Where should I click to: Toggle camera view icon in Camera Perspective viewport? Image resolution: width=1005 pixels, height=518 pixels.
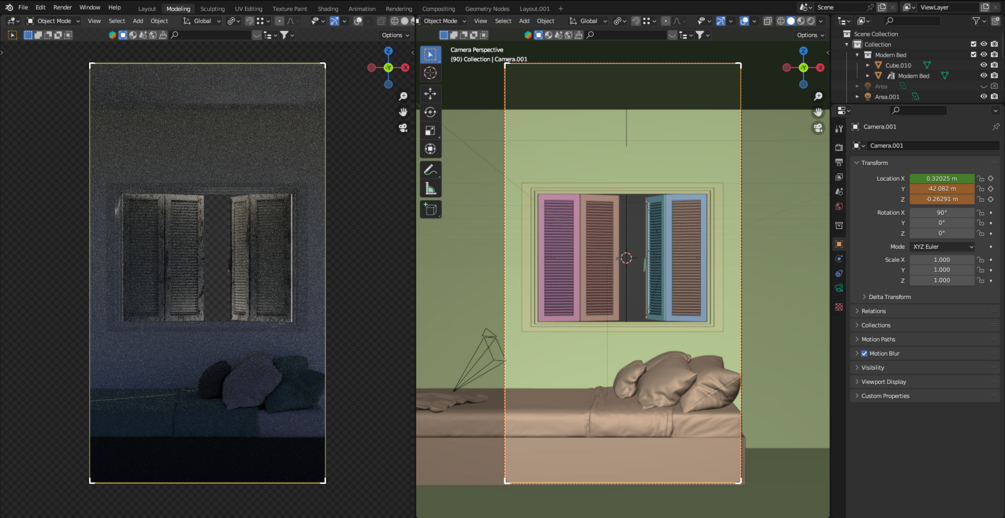[x=818, y=128]
